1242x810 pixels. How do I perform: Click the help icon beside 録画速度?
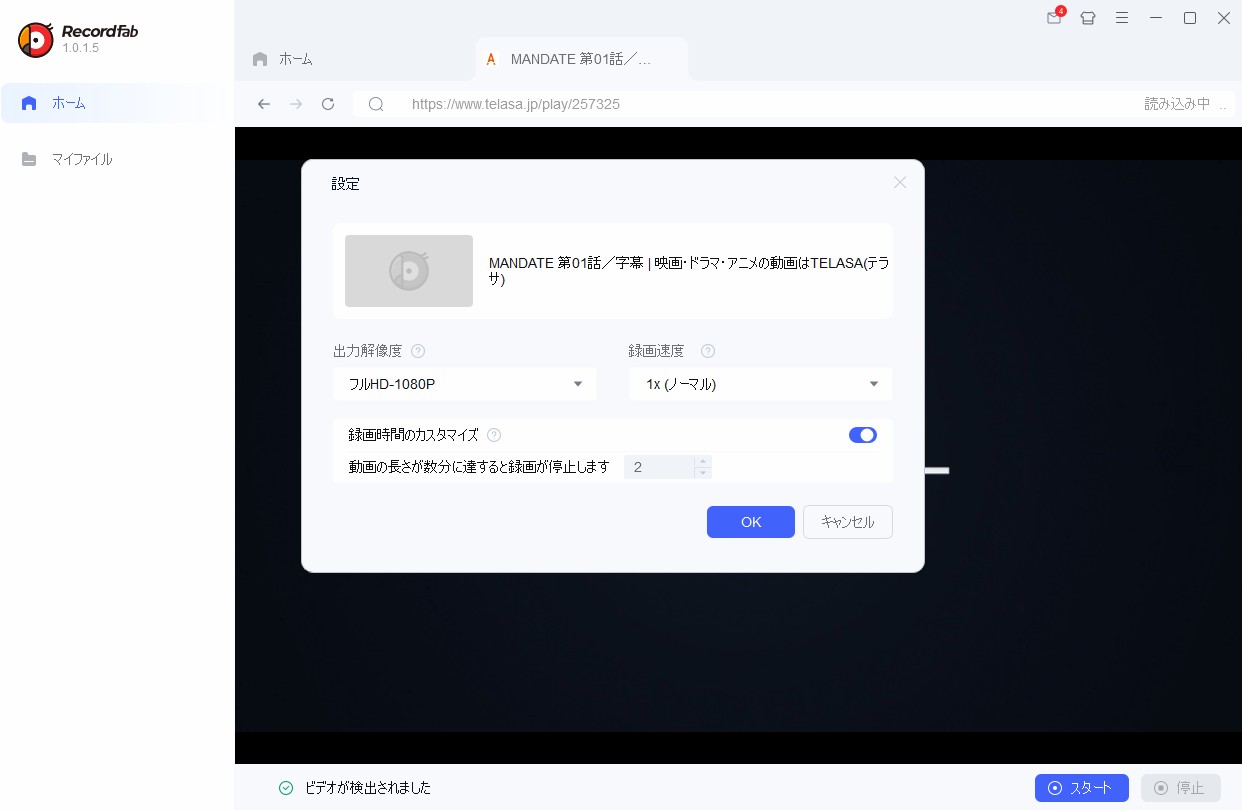click(708, 351)
